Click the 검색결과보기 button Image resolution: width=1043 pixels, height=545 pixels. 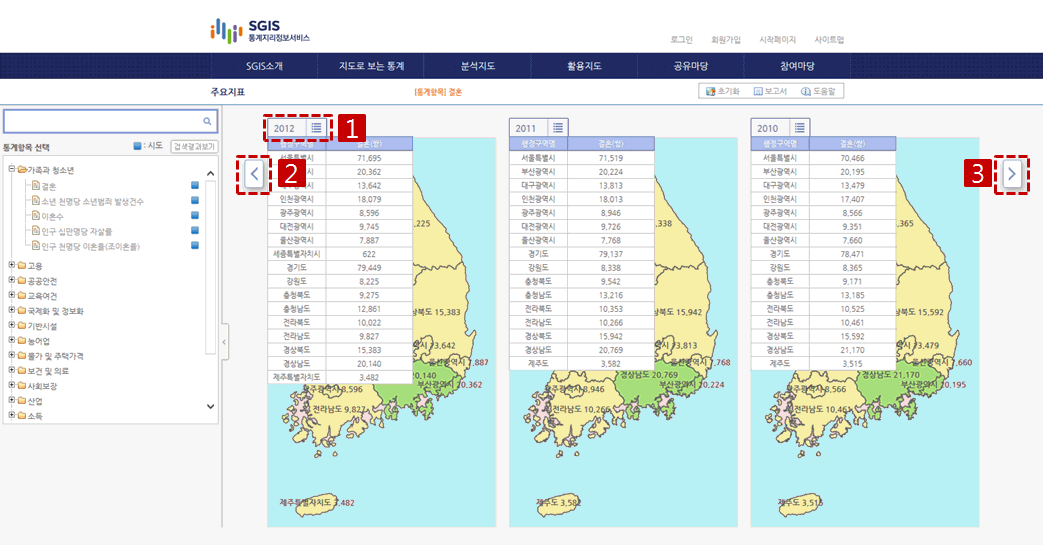tap(194, 146)
